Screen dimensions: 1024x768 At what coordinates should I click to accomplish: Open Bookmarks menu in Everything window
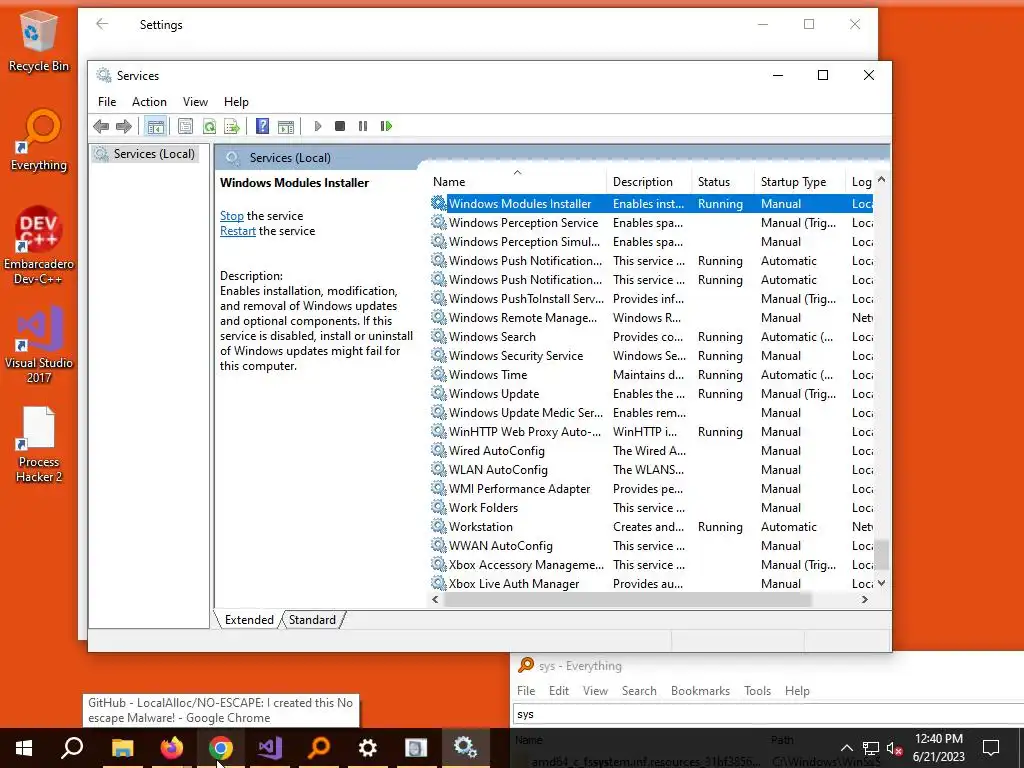click(x=700, y=690)
